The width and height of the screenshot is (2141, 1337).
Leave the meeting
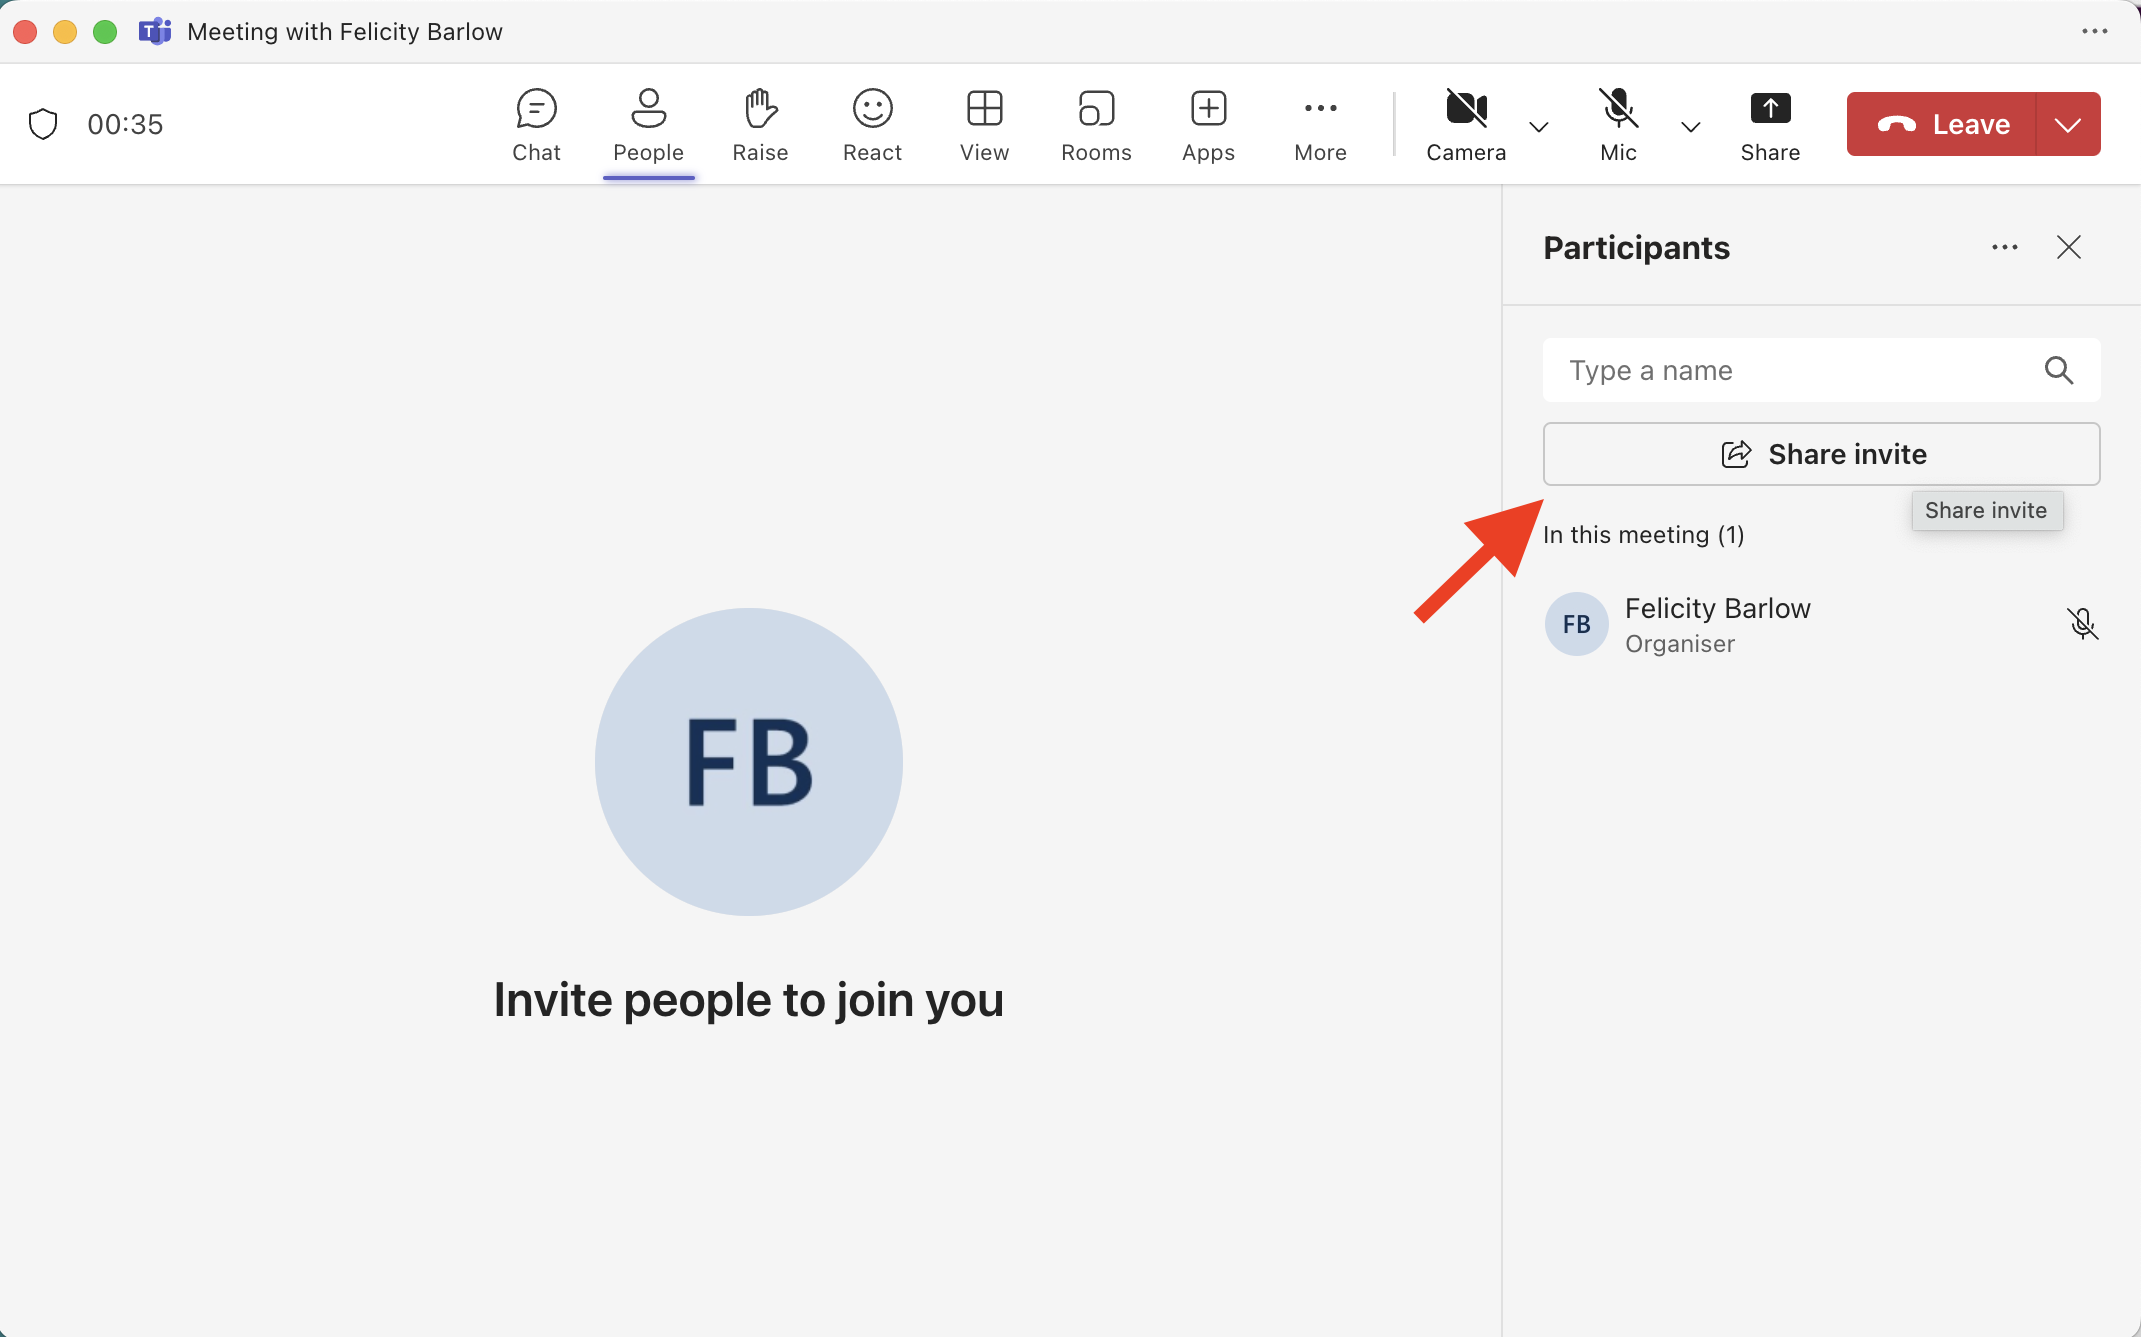click(1941, 124)
